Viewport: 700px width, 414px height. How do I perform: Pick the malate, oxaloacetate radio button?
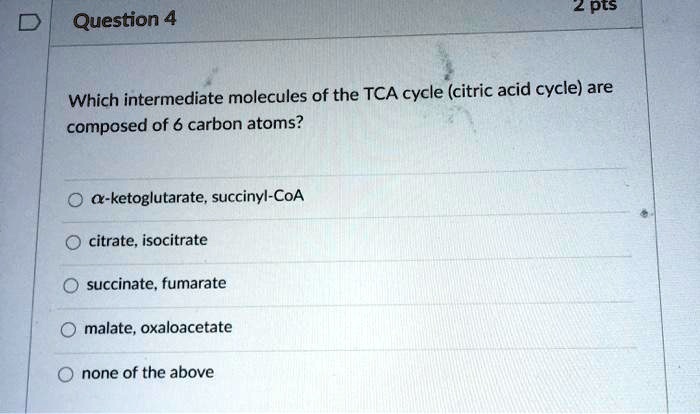click(68, 330)
